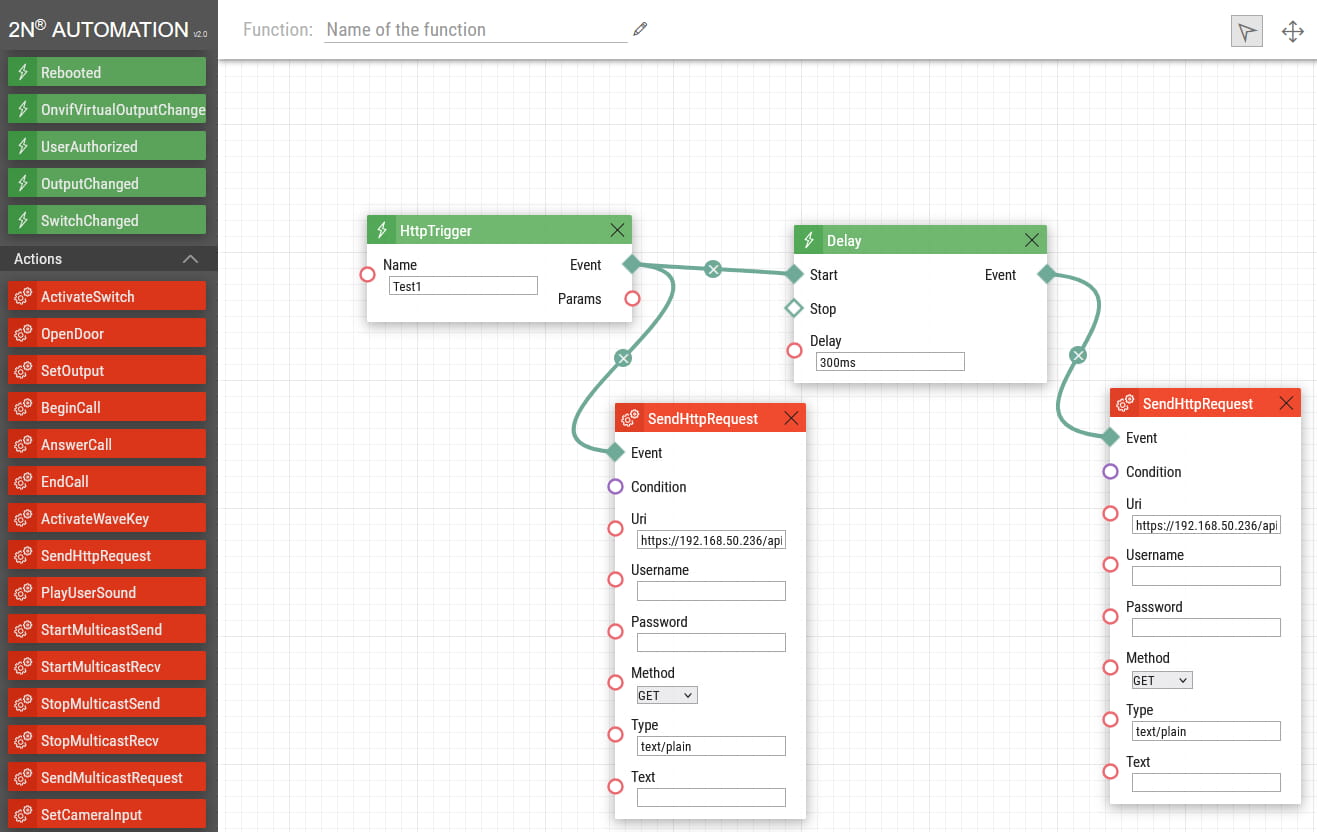
Task: Click the StartMulticastSend gear icon
Action: click(x=23, y=629)
